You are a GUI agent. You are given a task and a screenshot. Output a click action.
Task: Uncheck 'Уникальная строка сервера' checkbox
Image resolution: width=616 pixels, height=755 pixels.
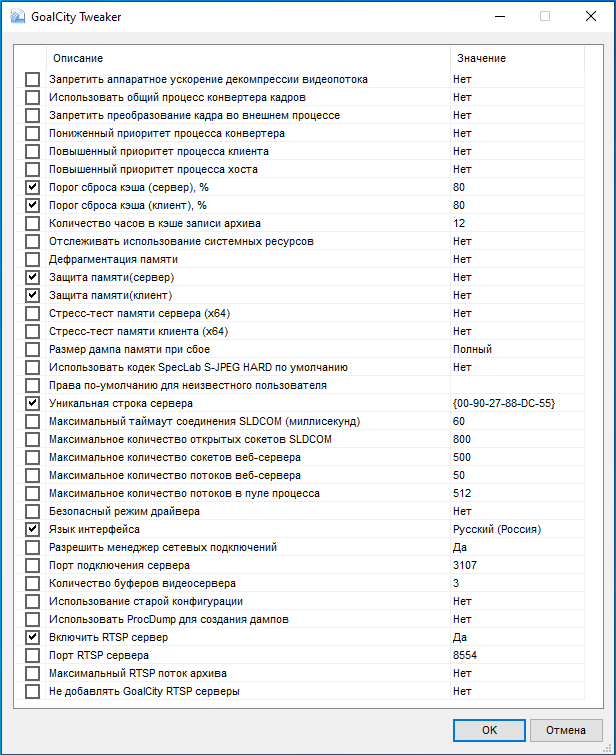(32, 404)
